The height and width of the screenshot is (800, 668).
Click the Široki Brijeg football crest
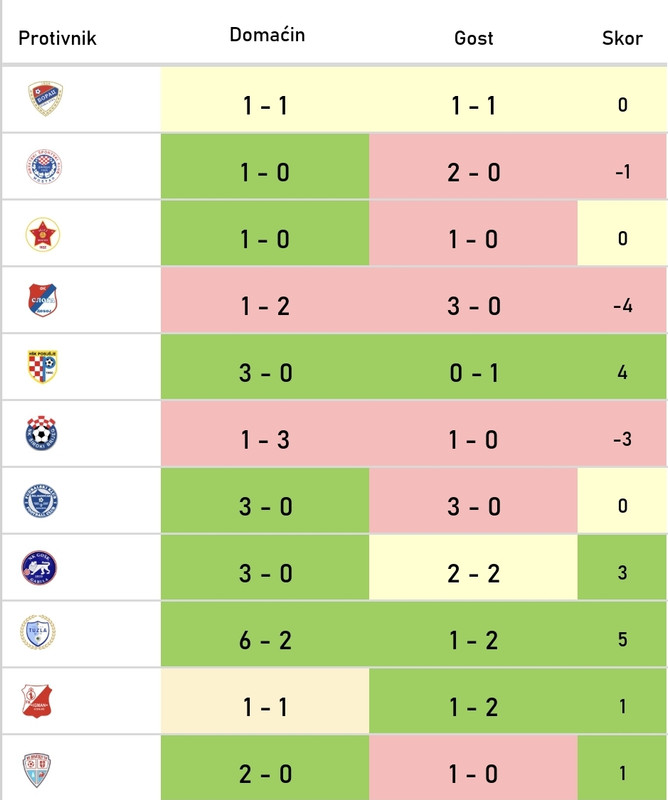click(41, 433)
